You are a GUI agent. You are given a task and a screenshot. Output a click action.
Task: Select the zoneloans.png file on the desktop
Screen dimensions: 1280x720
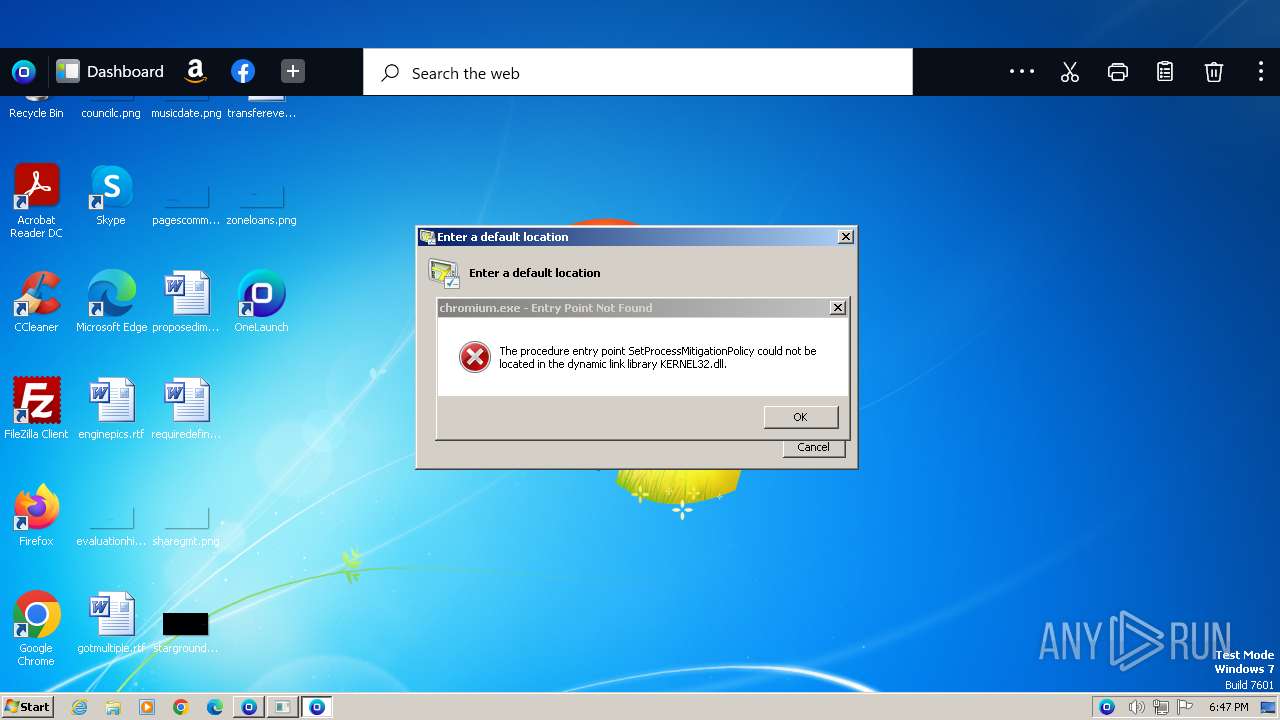pyautogui.click(x=261, y=205)
